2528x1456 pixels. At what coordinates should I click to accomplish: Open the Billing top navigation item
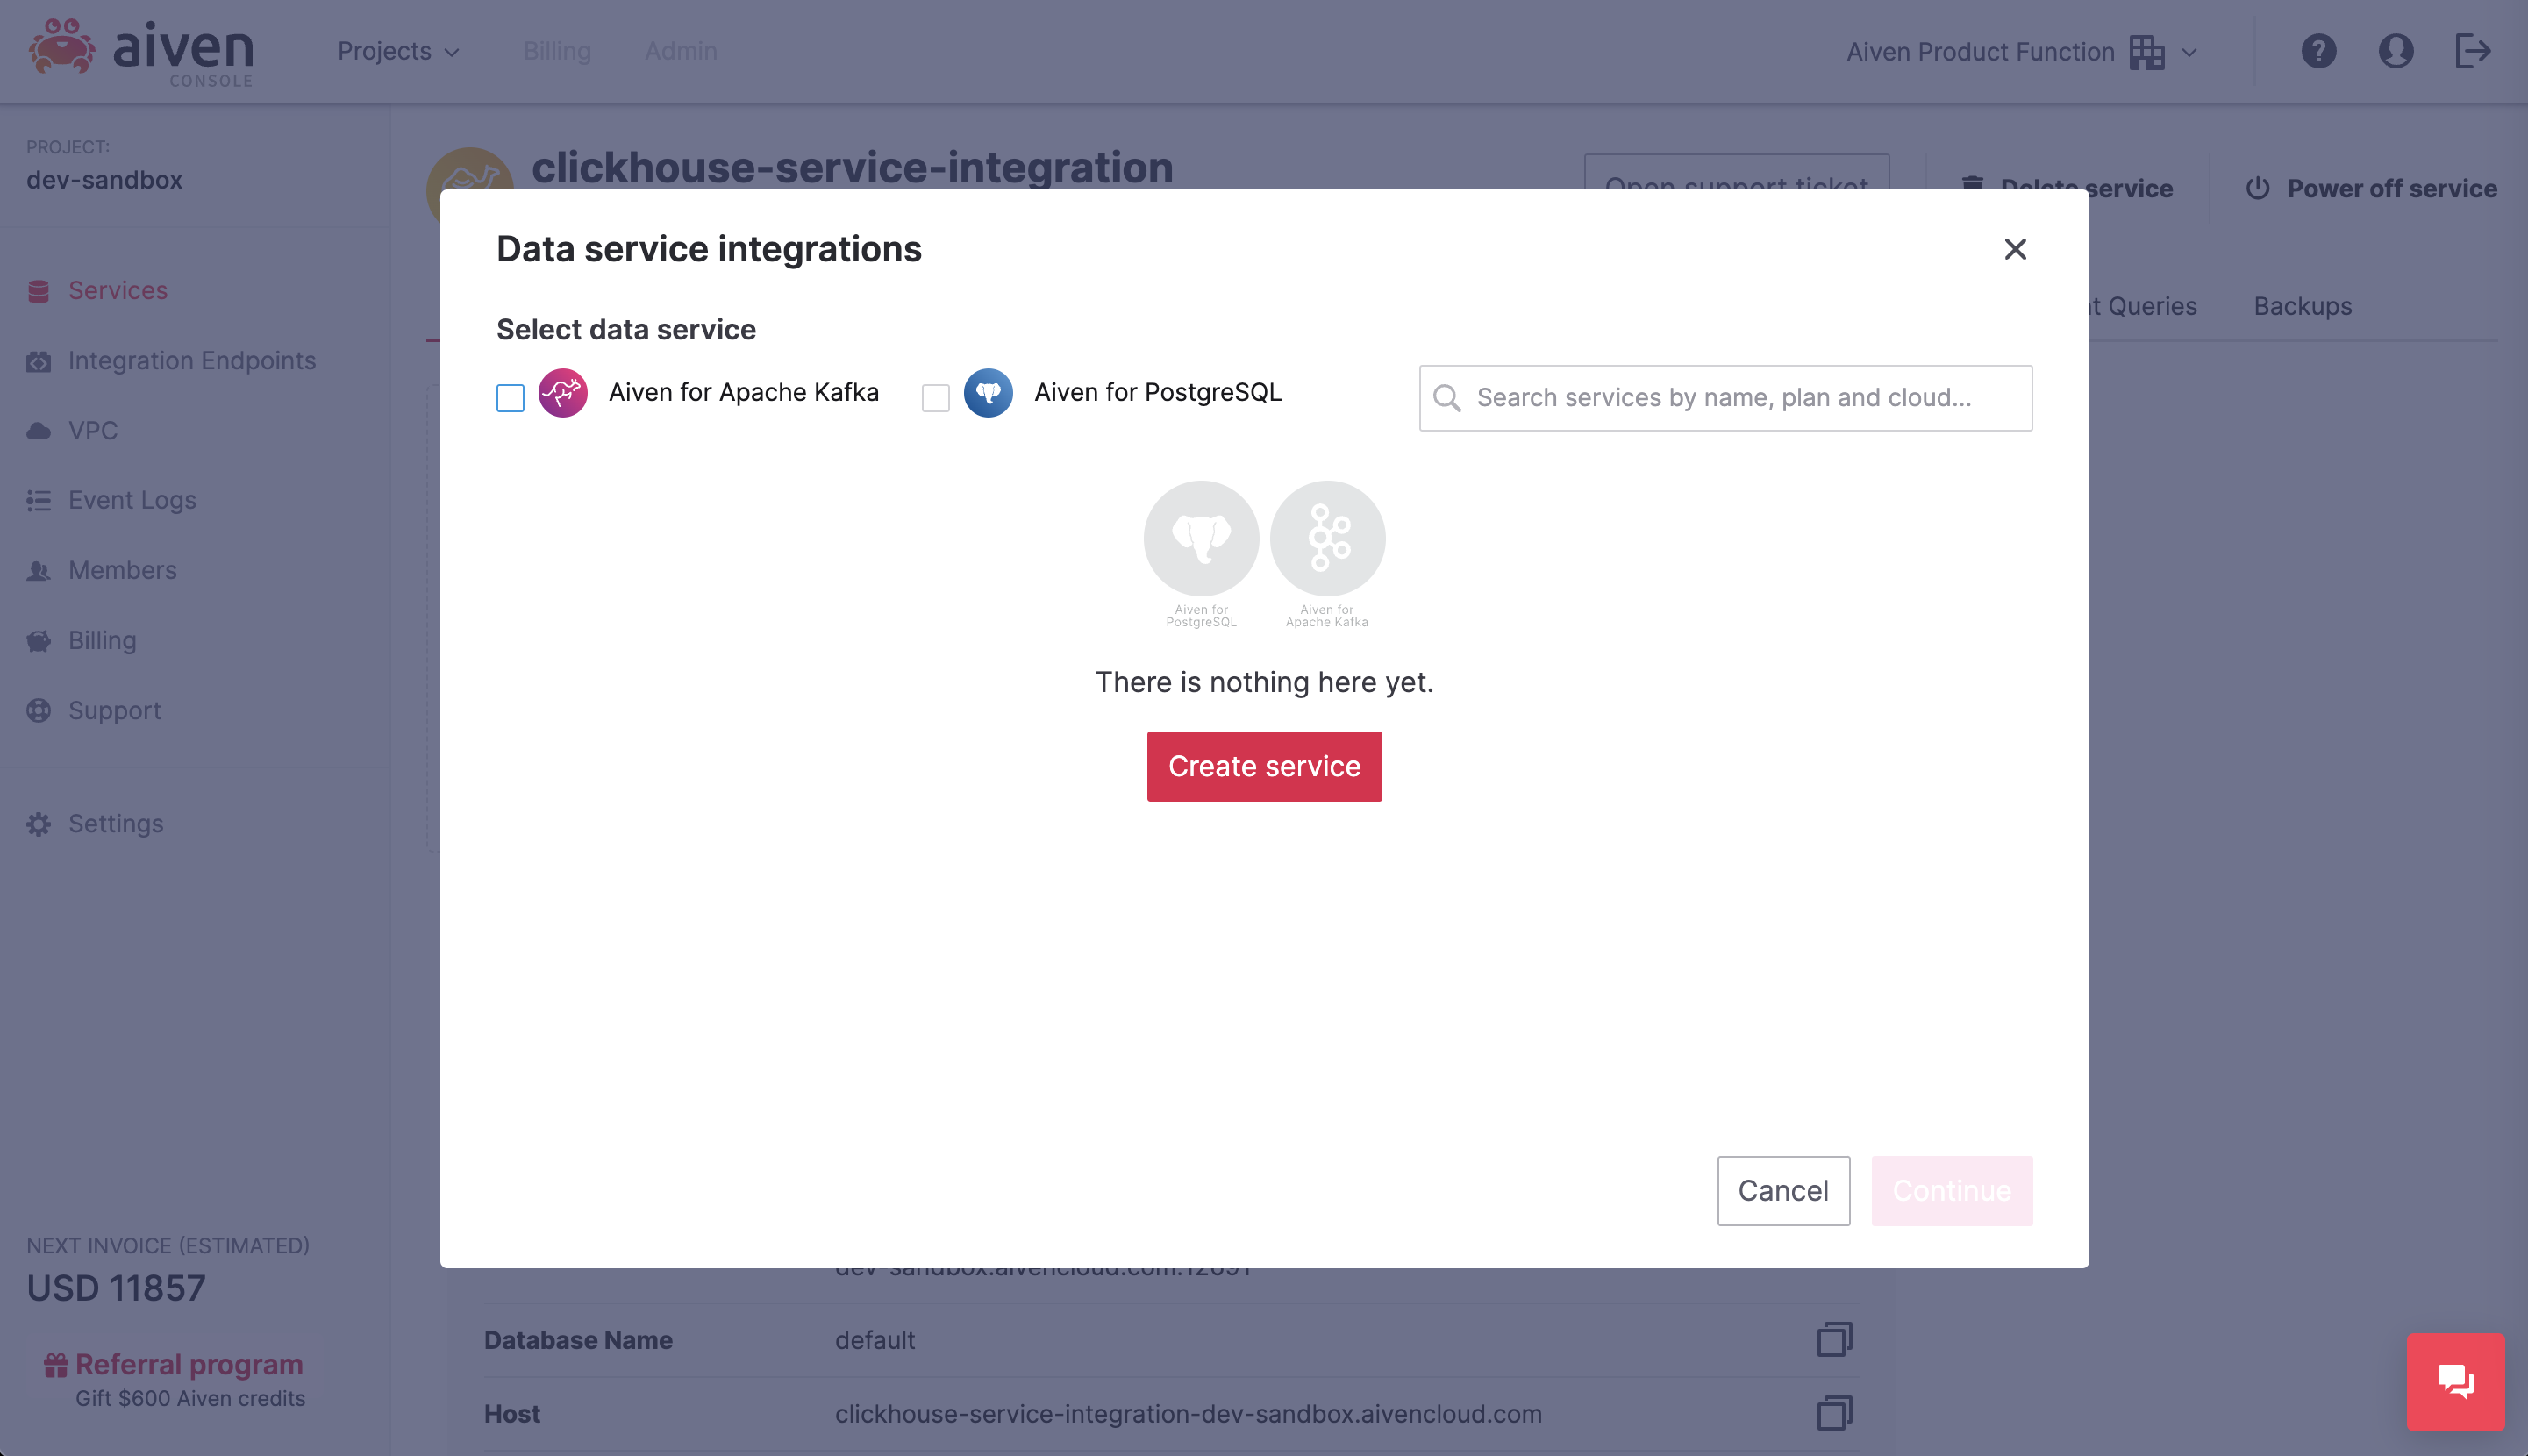pos(557,51)
